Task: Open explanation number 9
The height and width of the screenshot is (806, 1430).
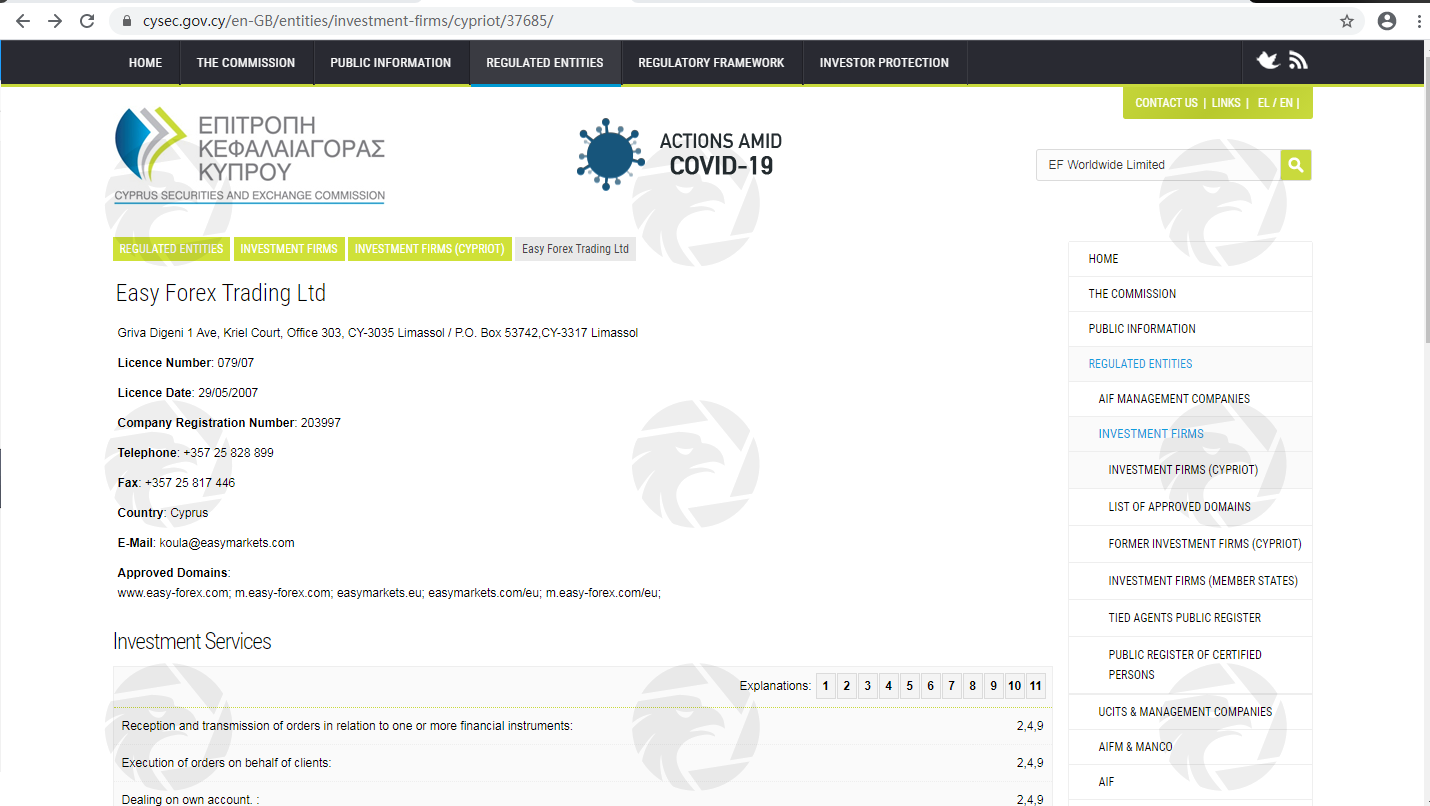Action: (993, 686)
